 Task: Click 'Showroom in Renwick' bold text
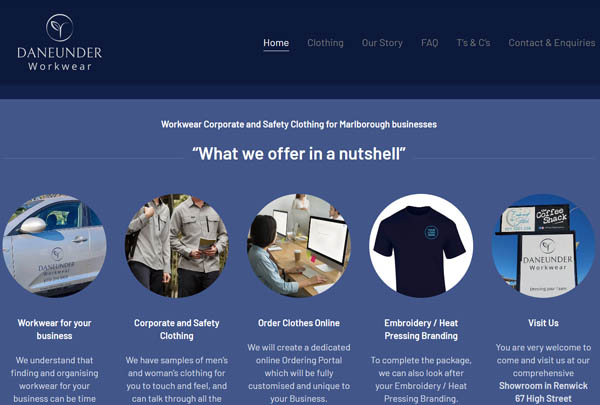543,385
